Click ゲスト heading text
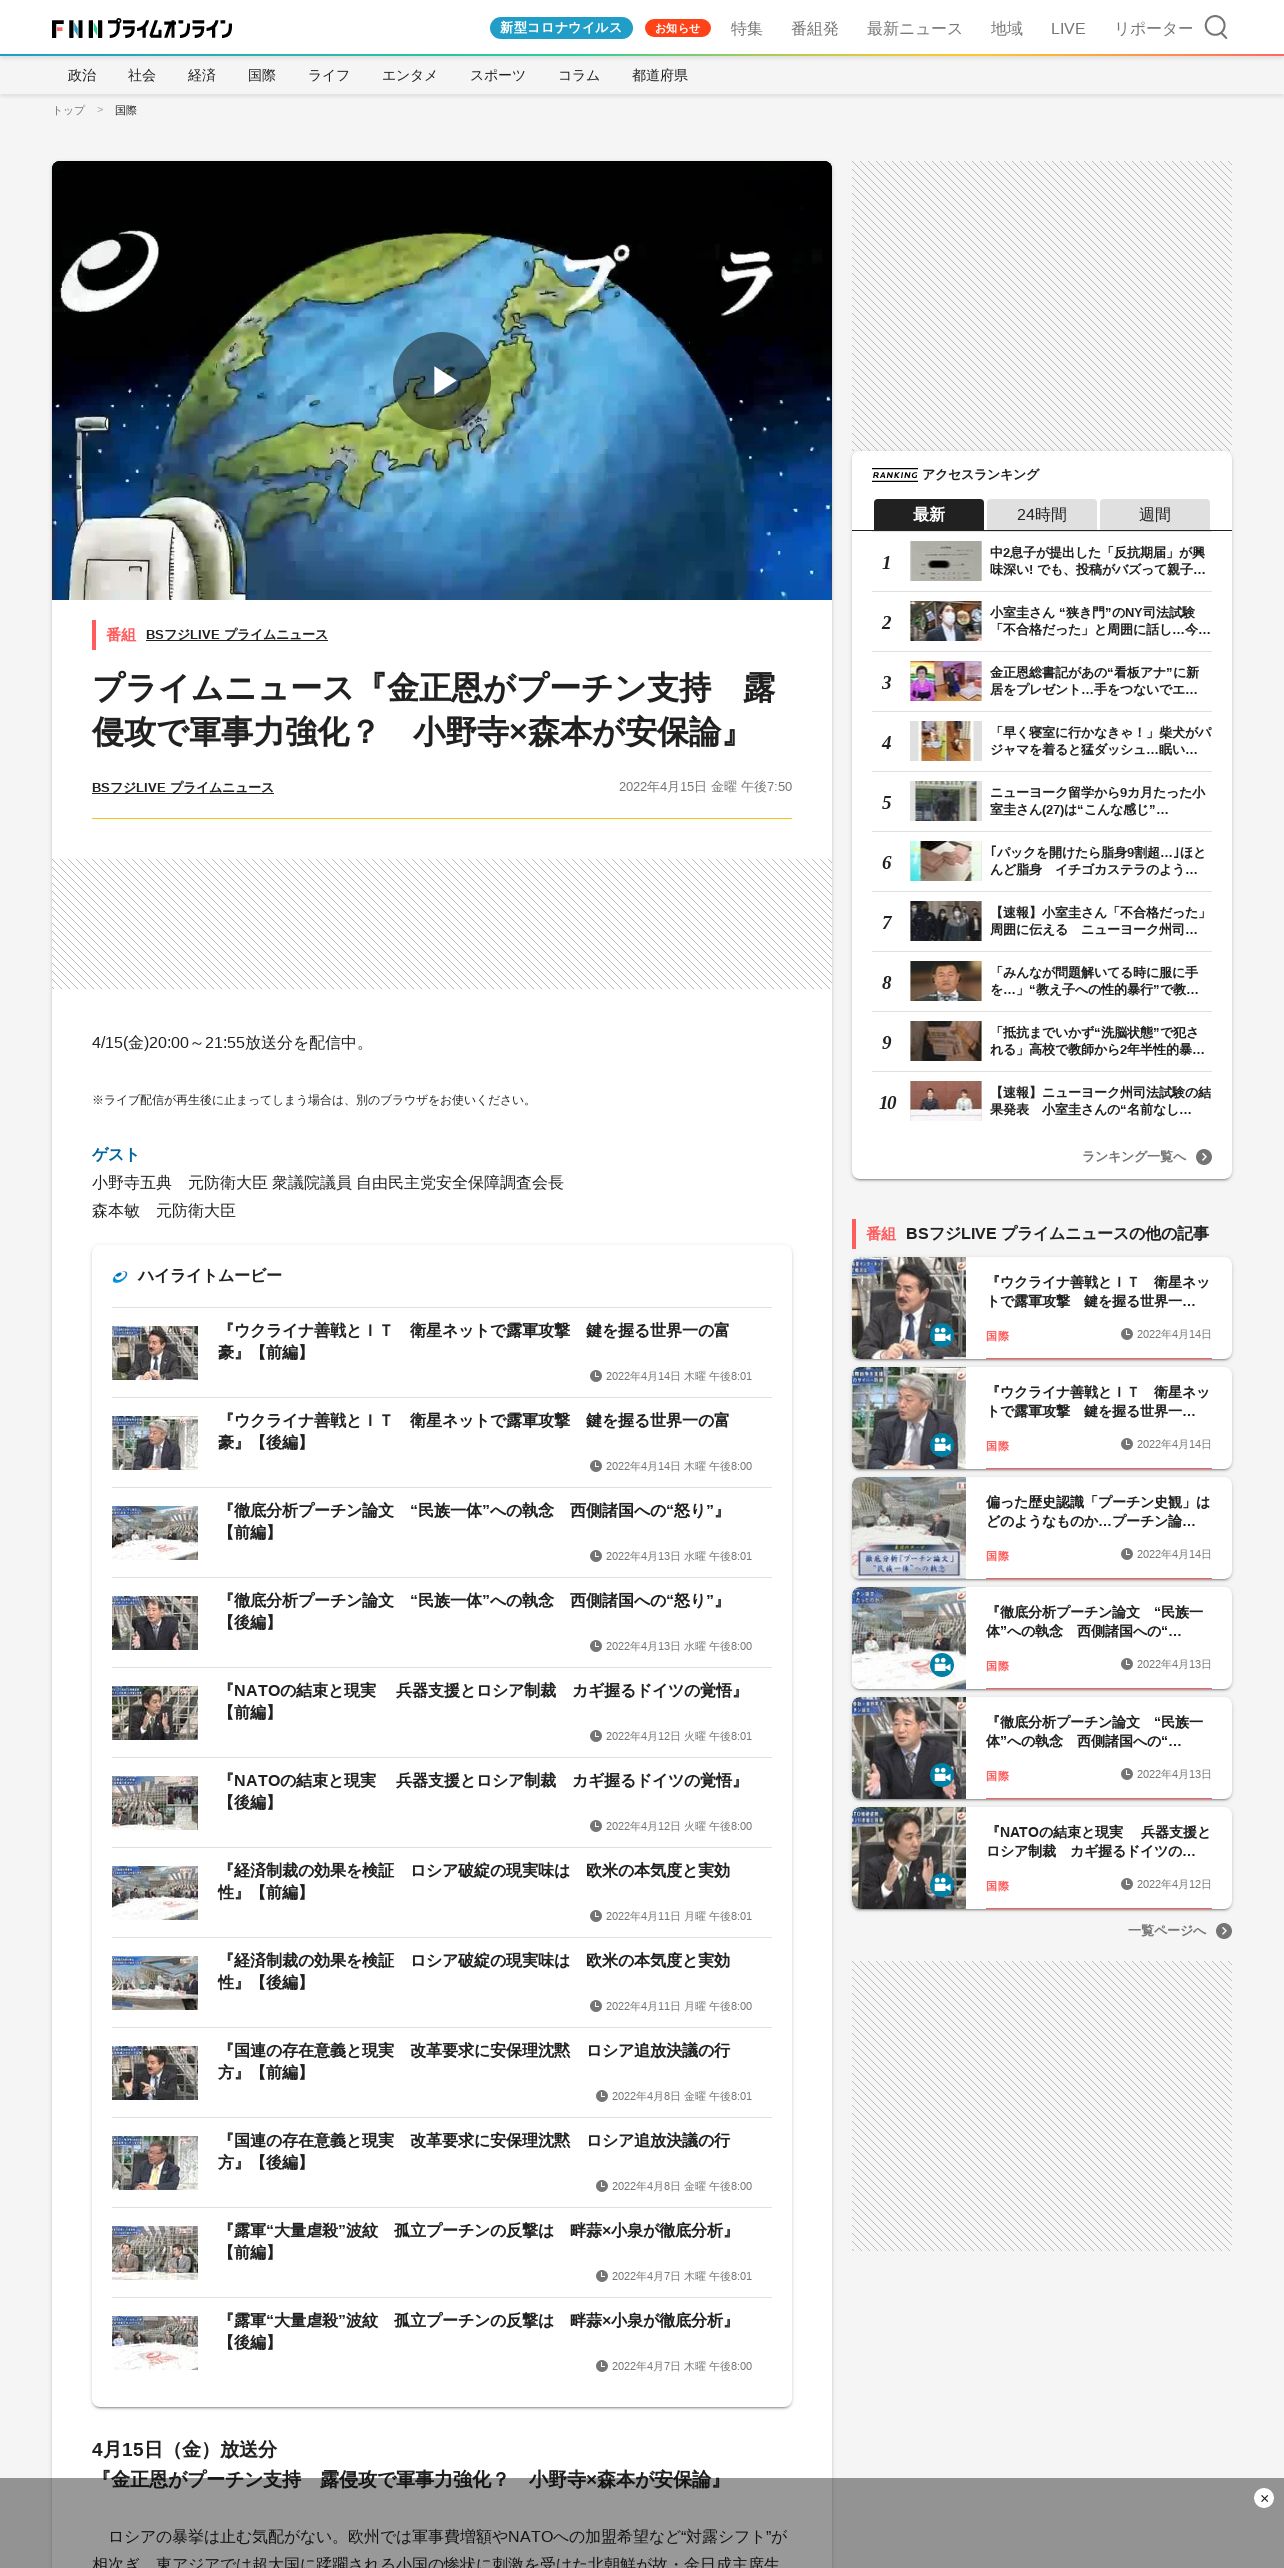This screenshot has height=2568, width=1284. point(115,1155)
